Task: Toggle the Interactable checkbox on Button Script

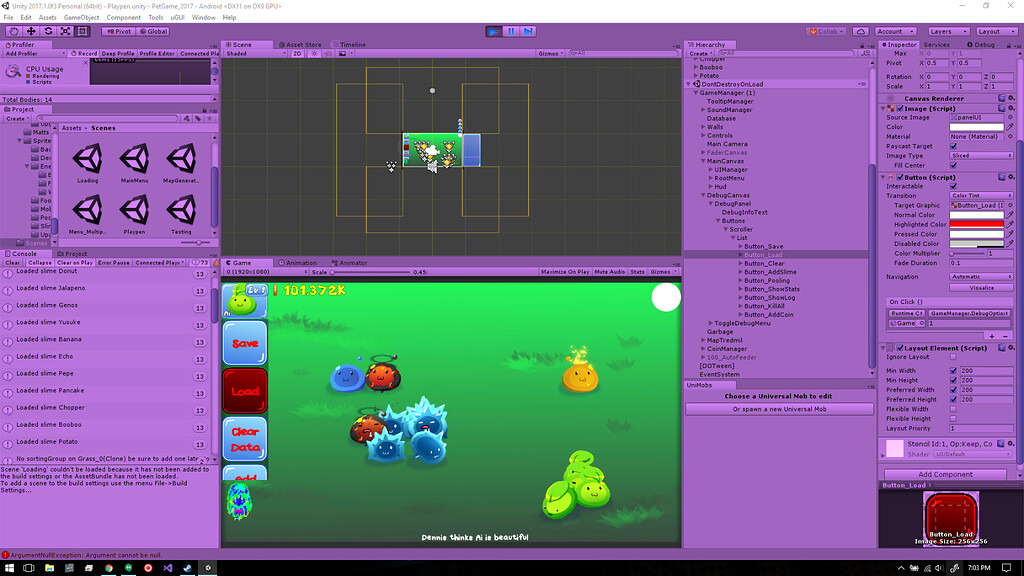Action: pyautogui.click(x=954, y=186)
